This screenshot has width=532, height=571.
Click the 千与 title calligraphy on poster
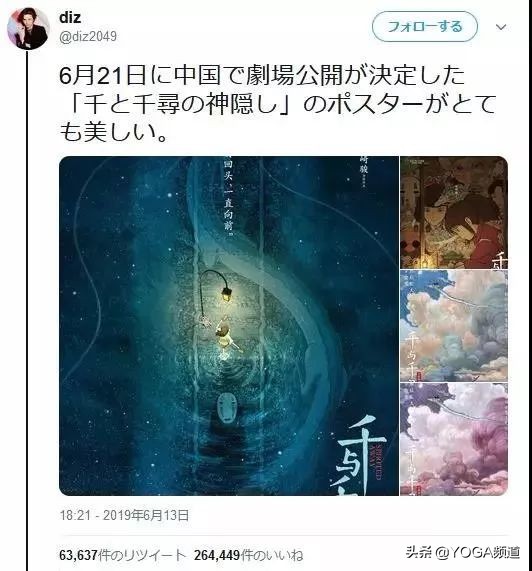[359, 455]
